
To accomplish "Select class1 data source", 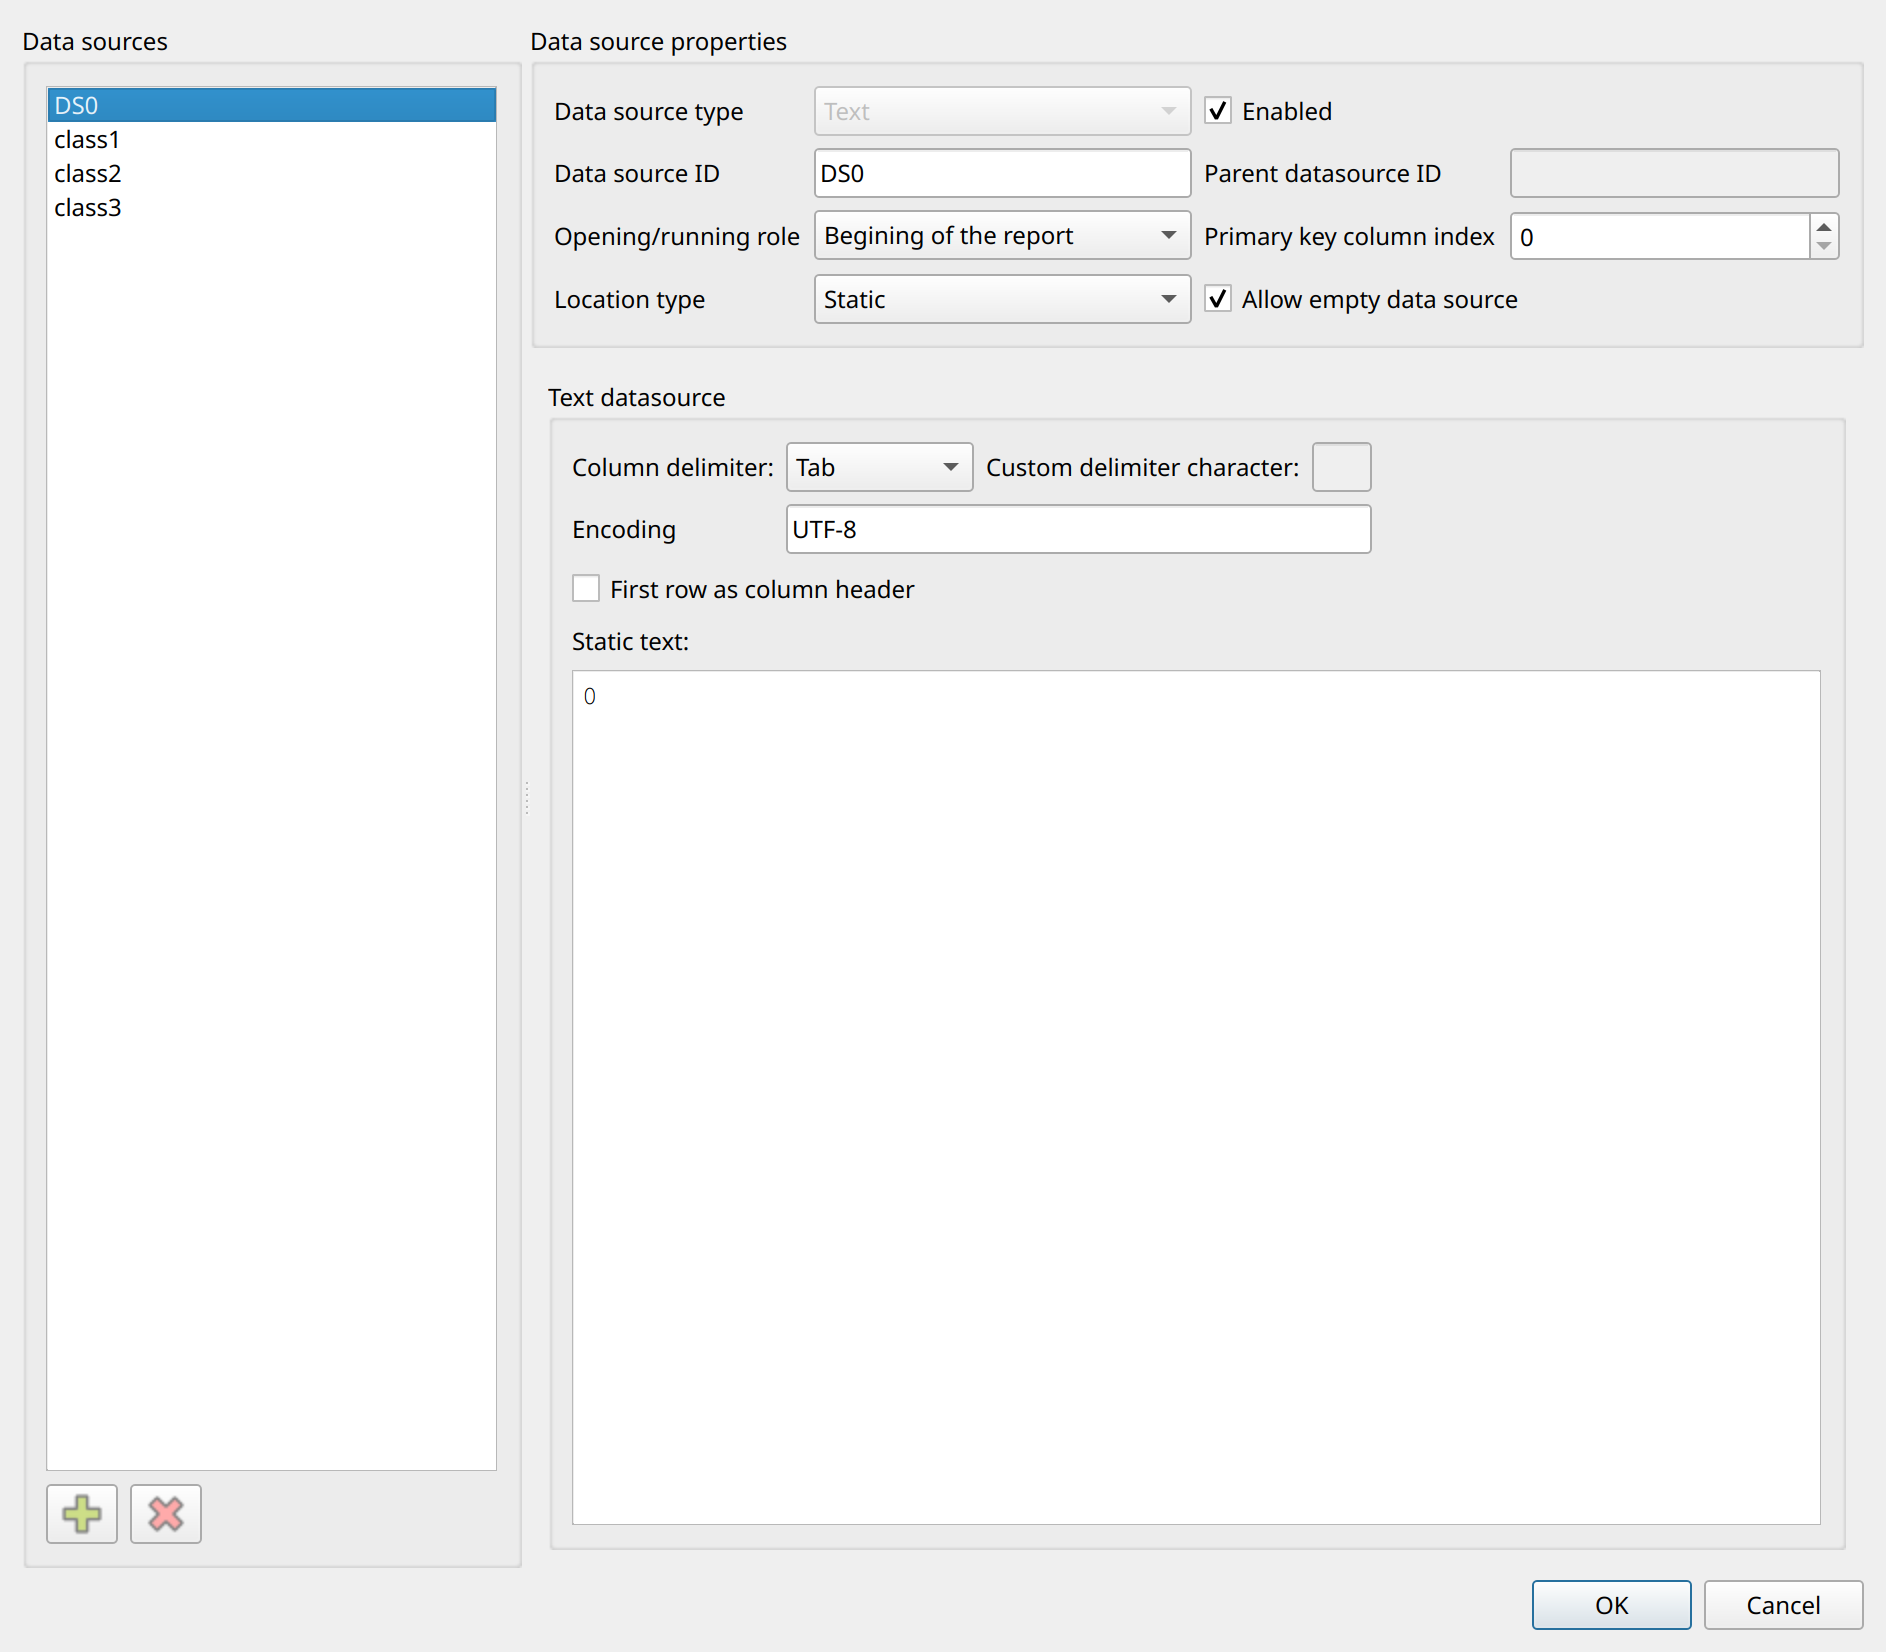I will (271, 139).
